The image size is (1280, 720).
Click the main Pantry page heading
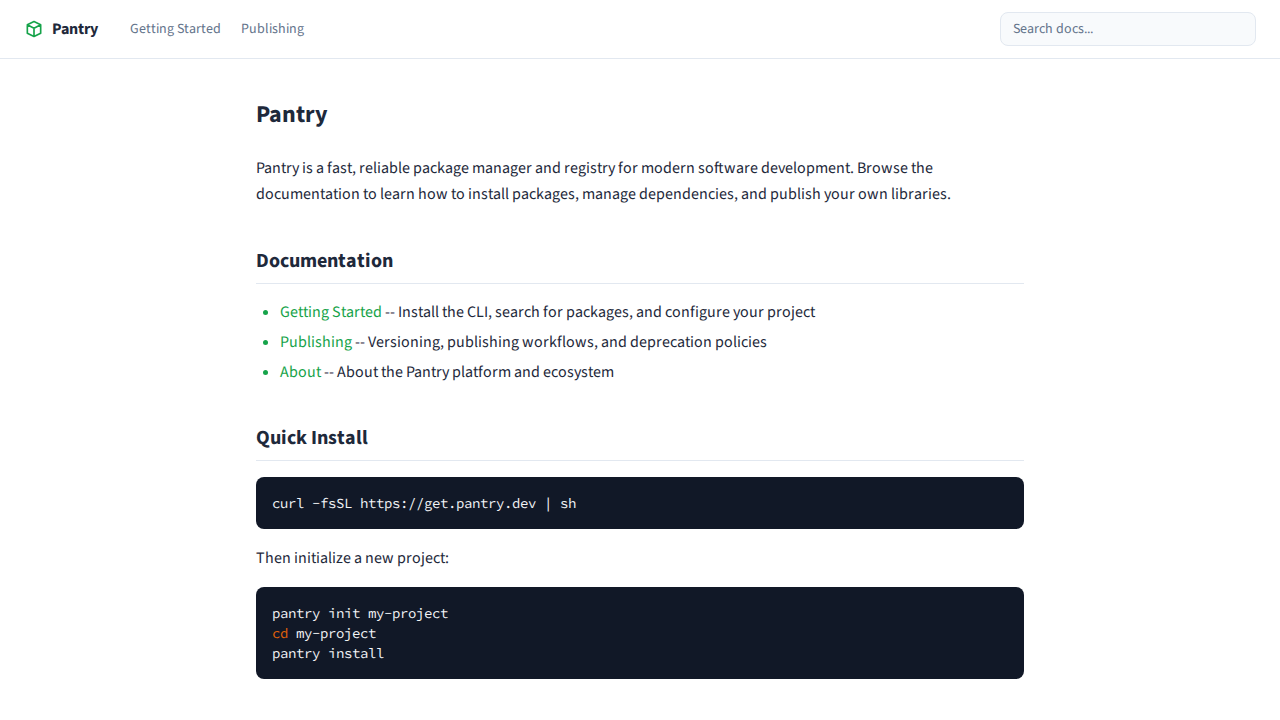[x=291, y=114]
